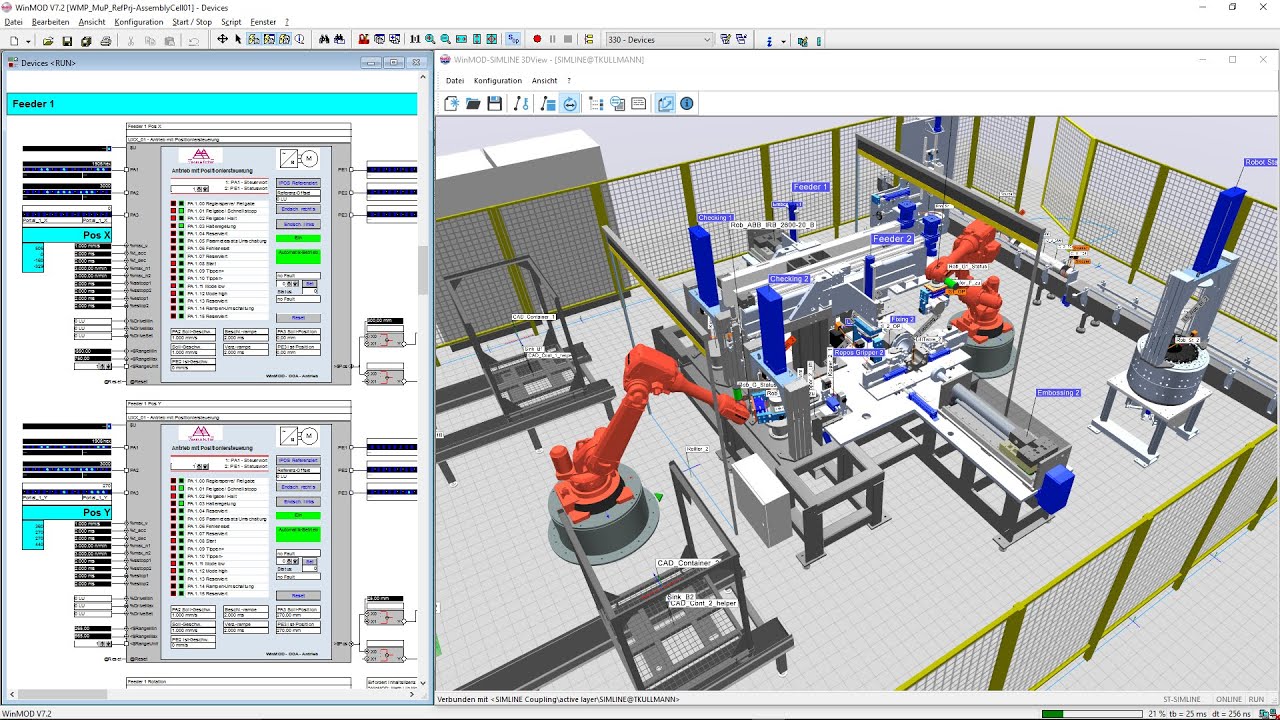Screen dimensions: 1280x720
Task: Click the Reset button in Feeder 1 Pos Y
Action: [298, 595]
